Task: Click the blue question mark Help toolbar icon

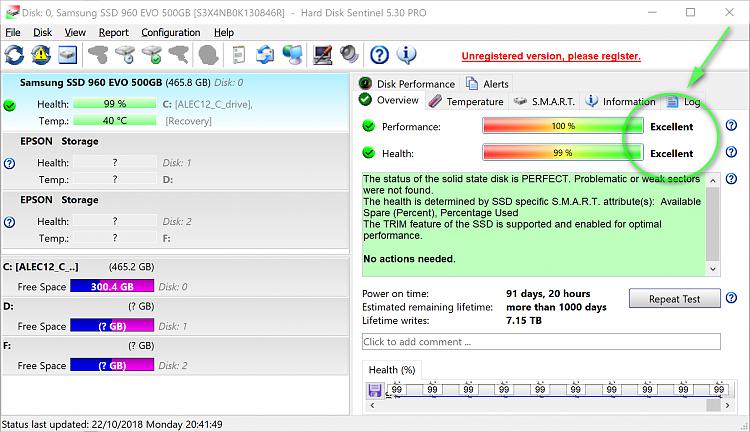Action: pyautogui.click(x=379, y=55)
